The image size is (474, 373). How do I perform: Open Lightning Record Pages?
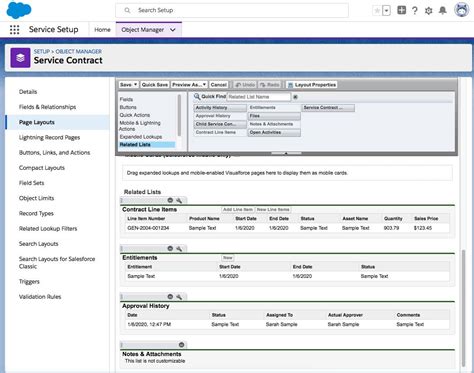(49, 137)
